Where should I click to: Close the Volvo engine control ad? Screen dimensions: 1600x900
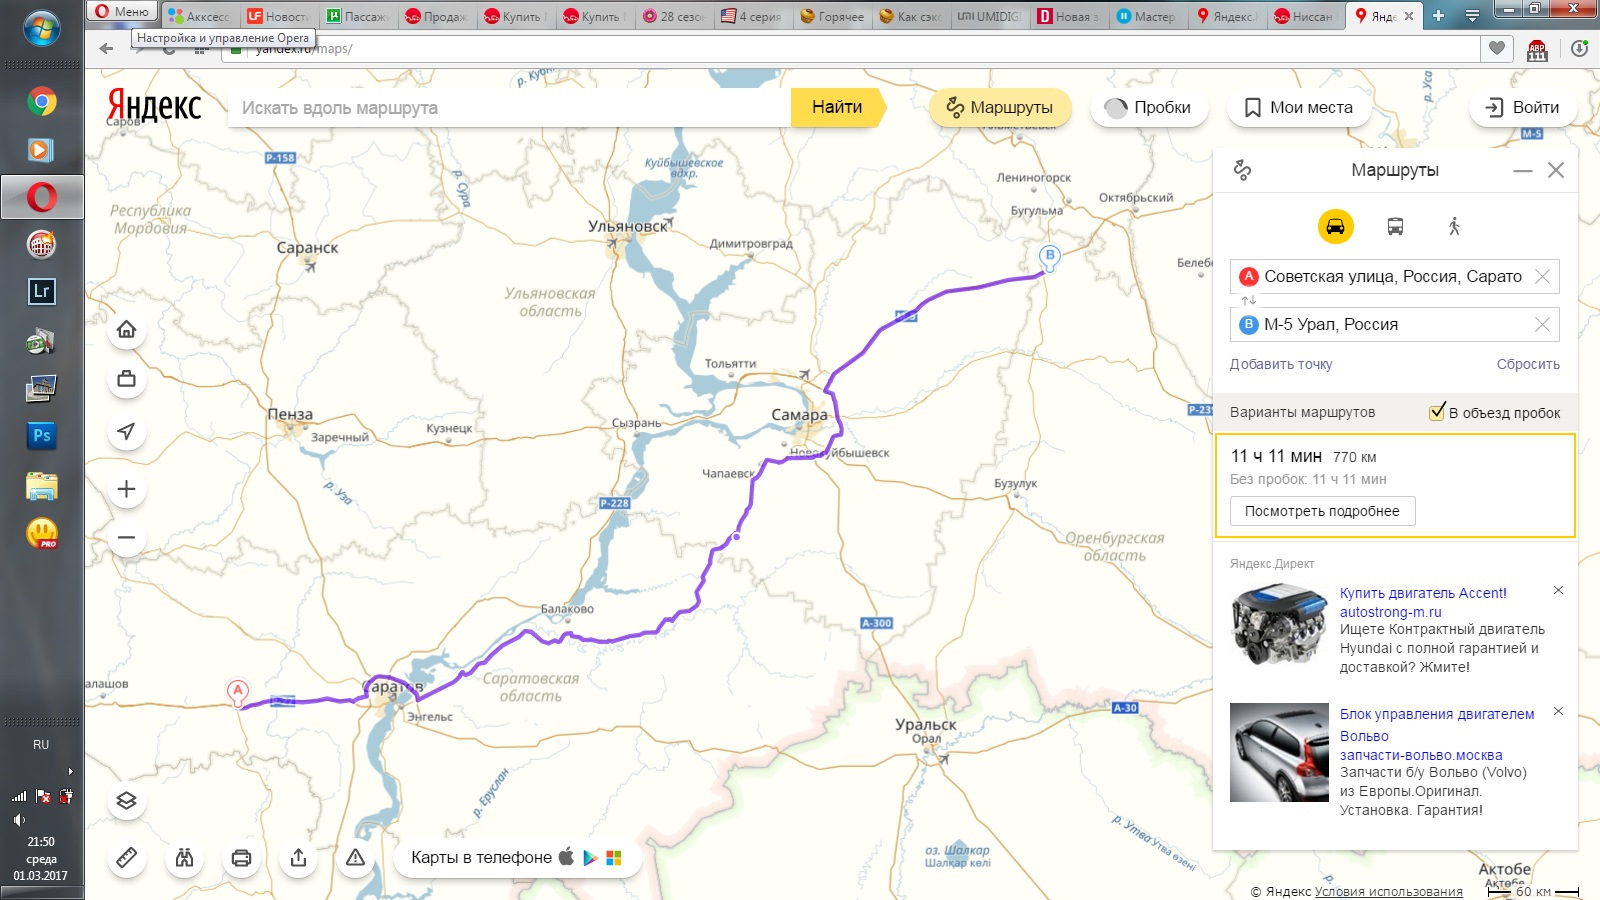tap(1558, 712)
